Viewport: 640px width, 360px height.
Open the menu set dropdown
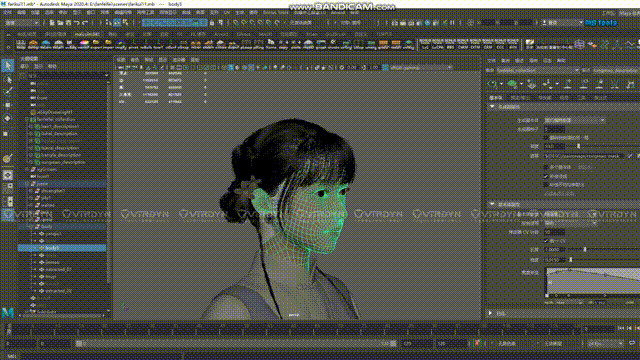click(22, 23)
